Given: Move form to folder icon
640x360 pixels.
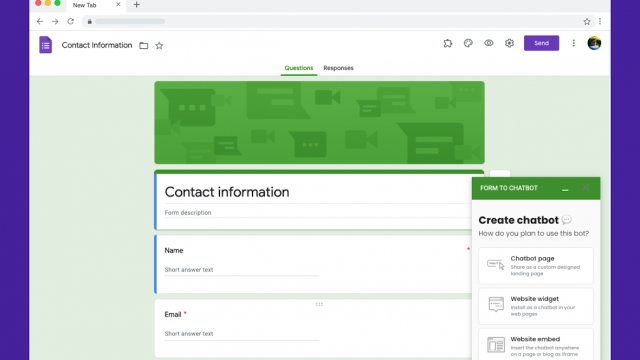Looking at the screenshot, I should (144, 45).
